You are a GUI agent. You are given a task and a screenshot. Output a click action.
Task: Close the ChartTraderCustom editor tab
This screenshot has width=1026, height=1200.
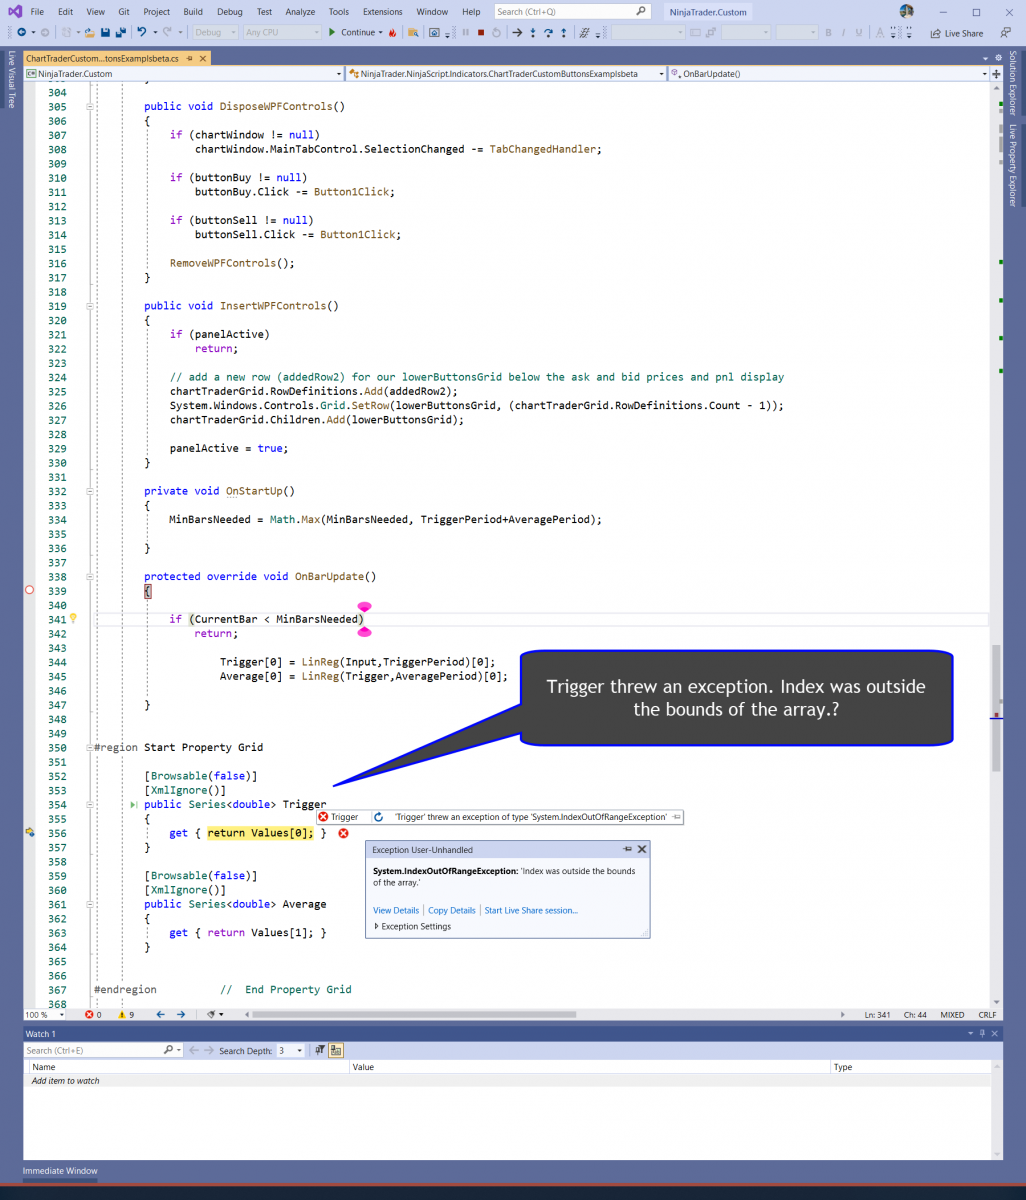[202, 59]
